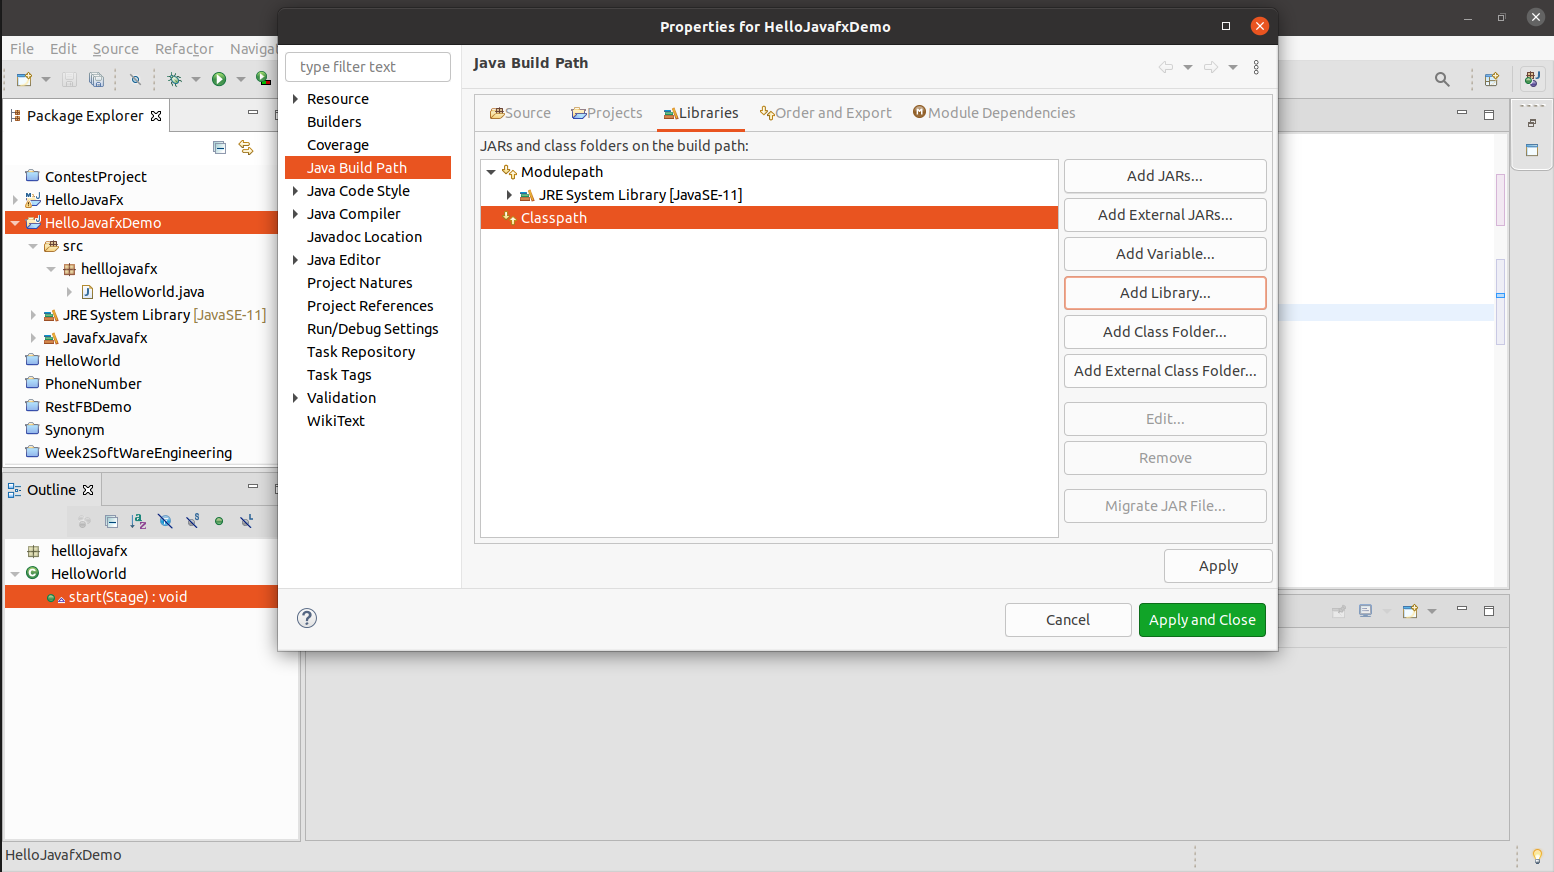Open back-history dropdown in Properties dialog
This screenshot has width=1554, height=872.
1188,67
